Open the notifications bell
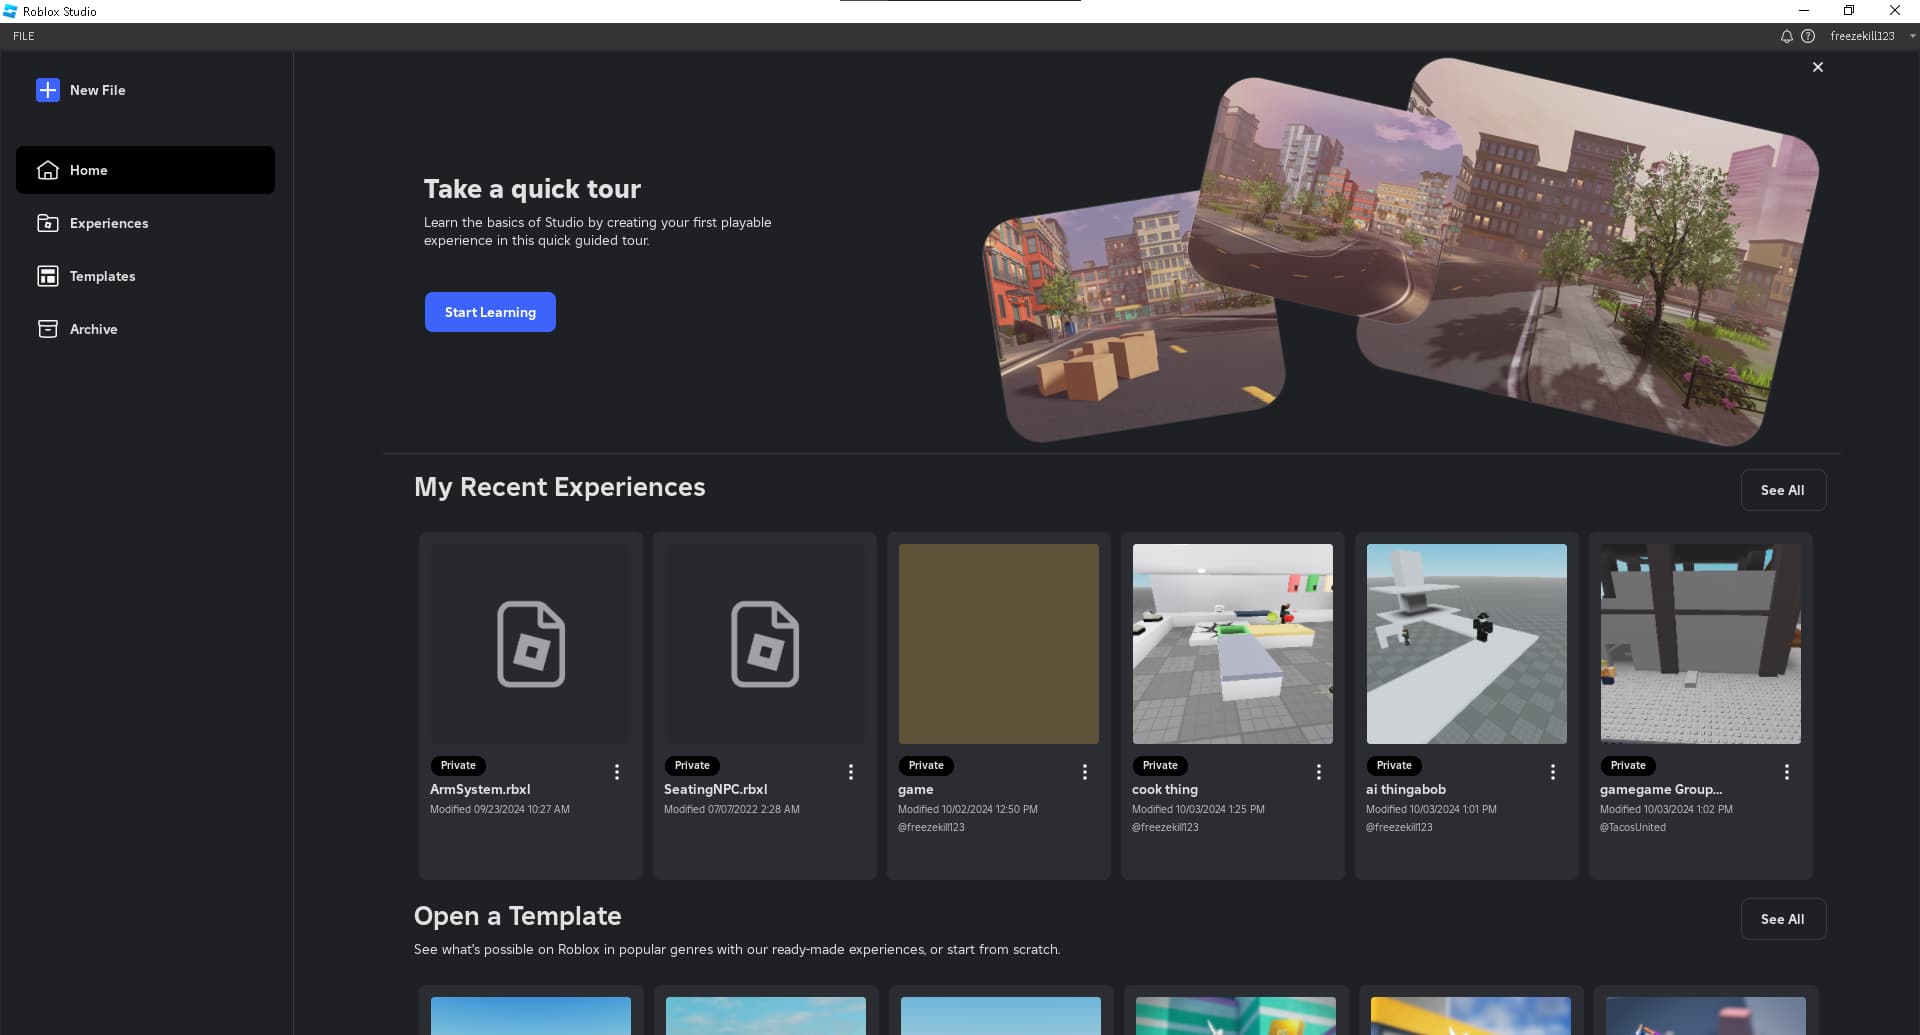The width and height of the screenshot is (1920, 1035). (x=1786, y=36)
